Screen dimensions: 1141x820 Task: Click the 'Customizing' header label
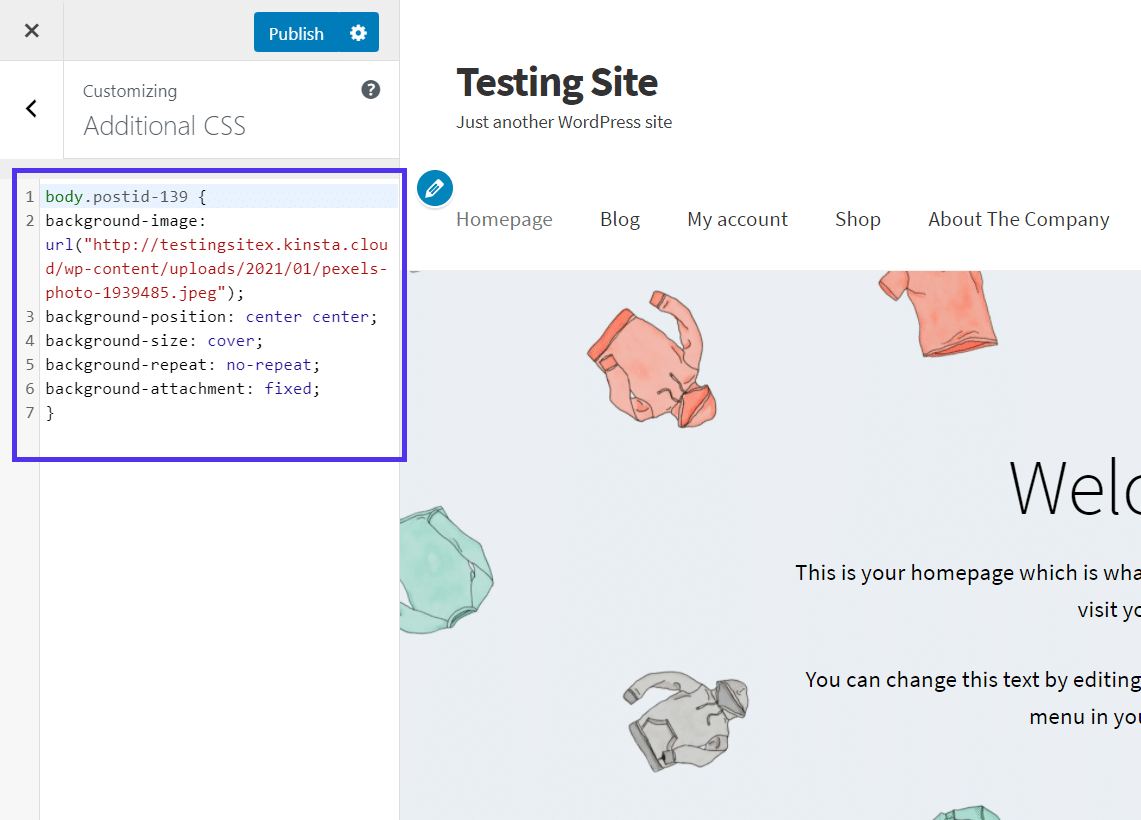point(130,91)
